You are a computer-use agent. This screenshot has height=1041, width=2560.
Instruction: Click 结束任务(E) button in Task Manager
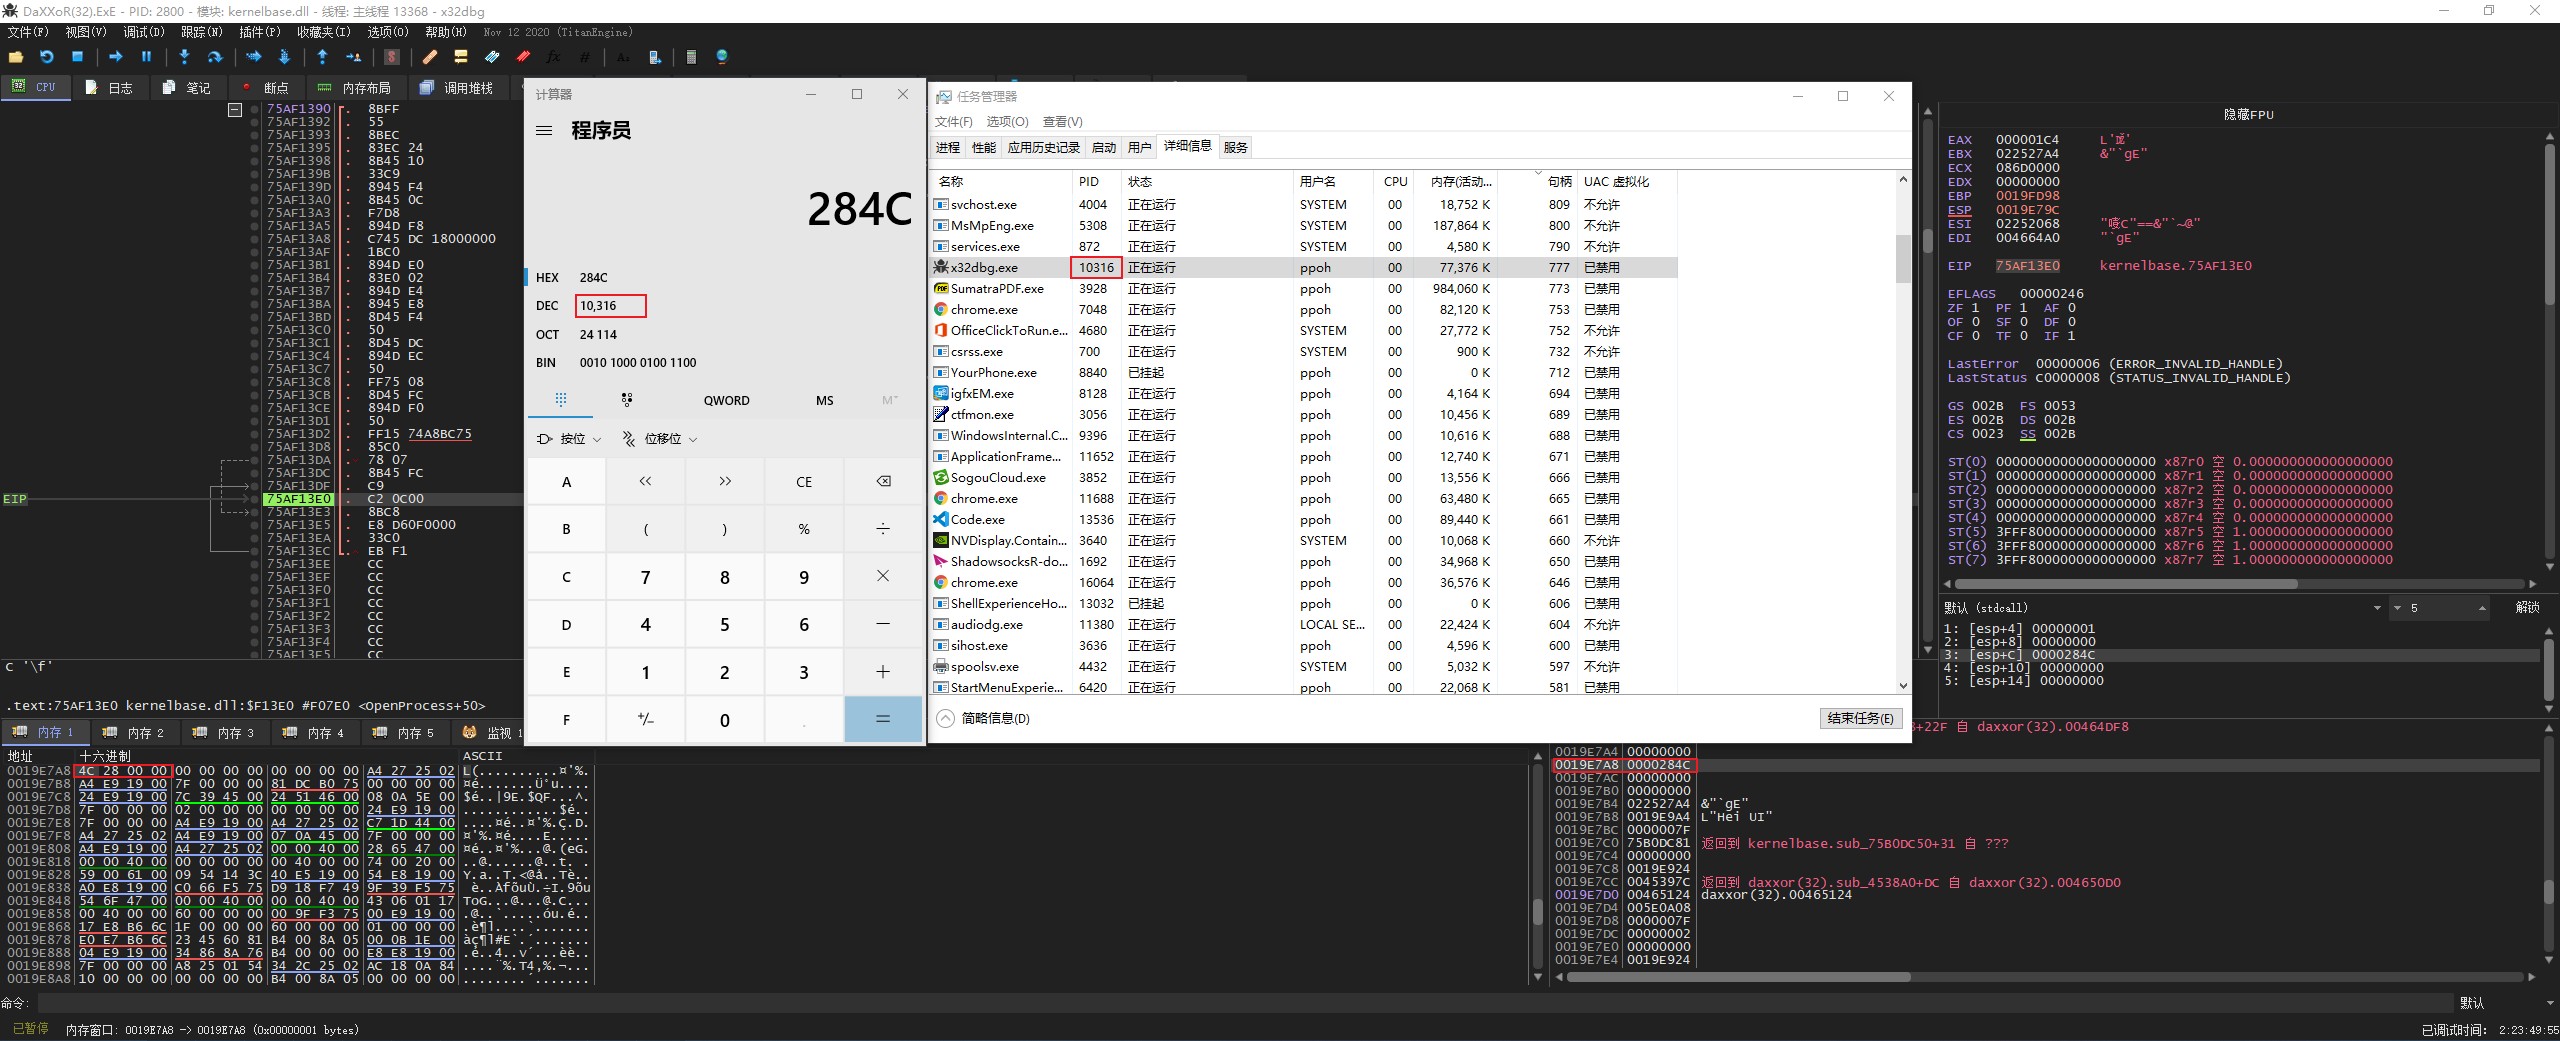[x=1860, y=718]
